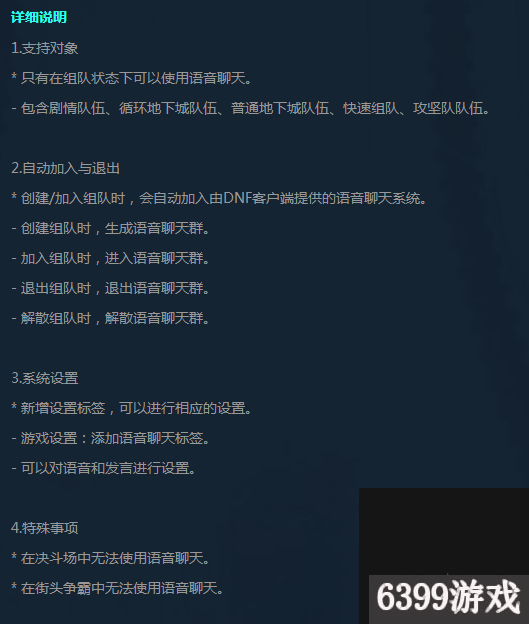This screenshot has width=529, height=624.
Task: Click the line 游戏设置：添加语音聊天标签
Action: [110, 438]
